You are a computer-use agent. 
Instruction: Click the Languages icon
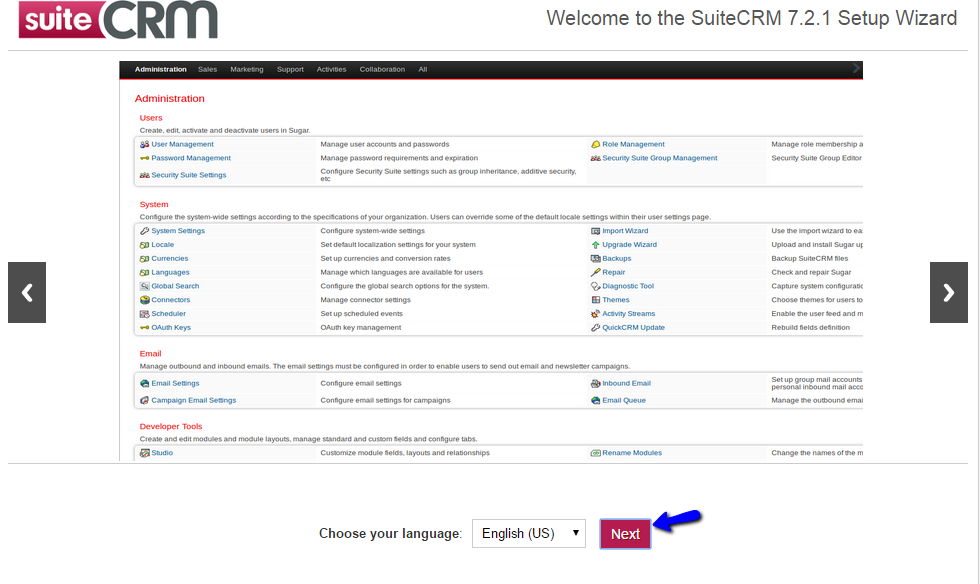(144, 272)
